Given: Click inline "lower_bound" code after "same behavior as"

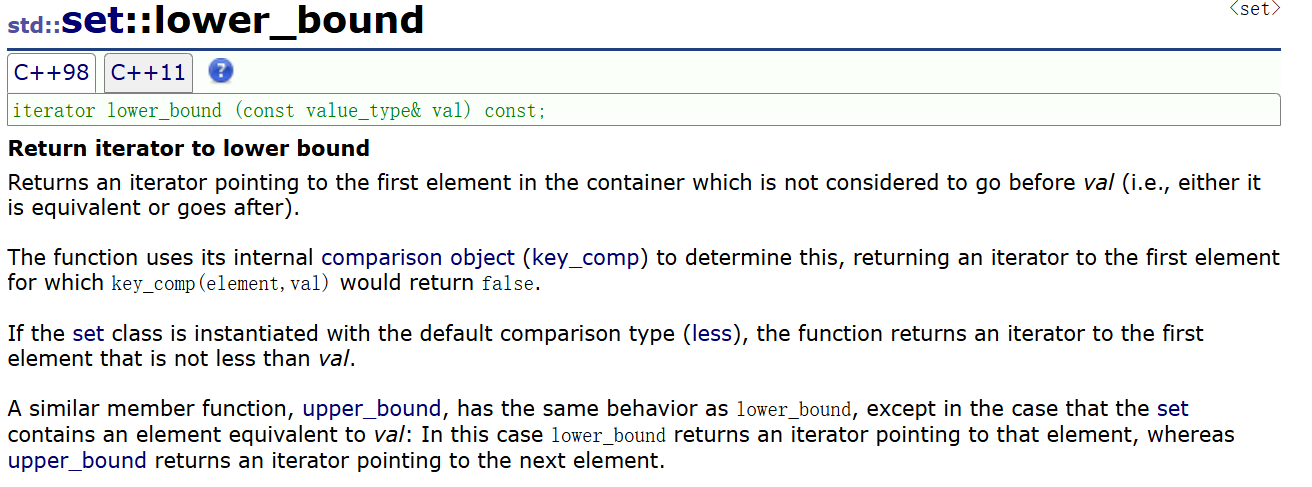Looking at the screenshot, I should click(794, 409).
